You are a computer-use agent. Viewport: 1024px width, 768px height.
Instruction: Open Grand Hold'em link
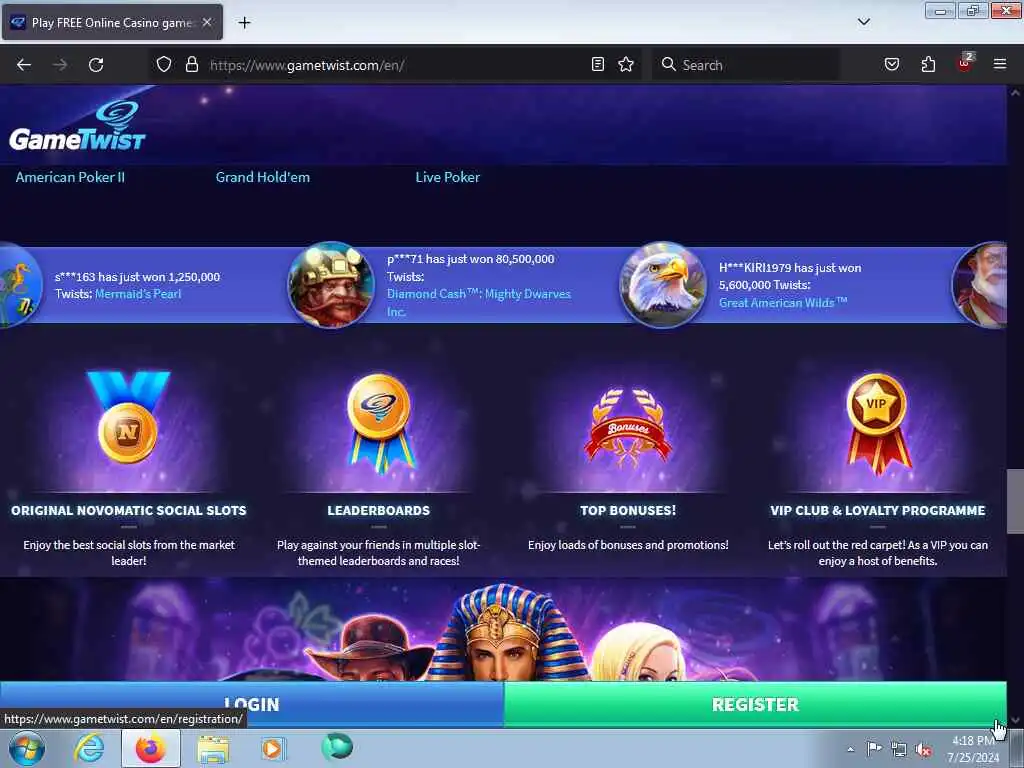point(263,177)
